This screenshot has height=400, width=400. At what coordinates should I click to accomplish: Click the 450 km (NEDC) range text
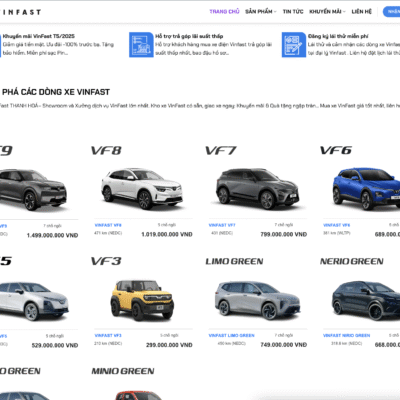231,343
